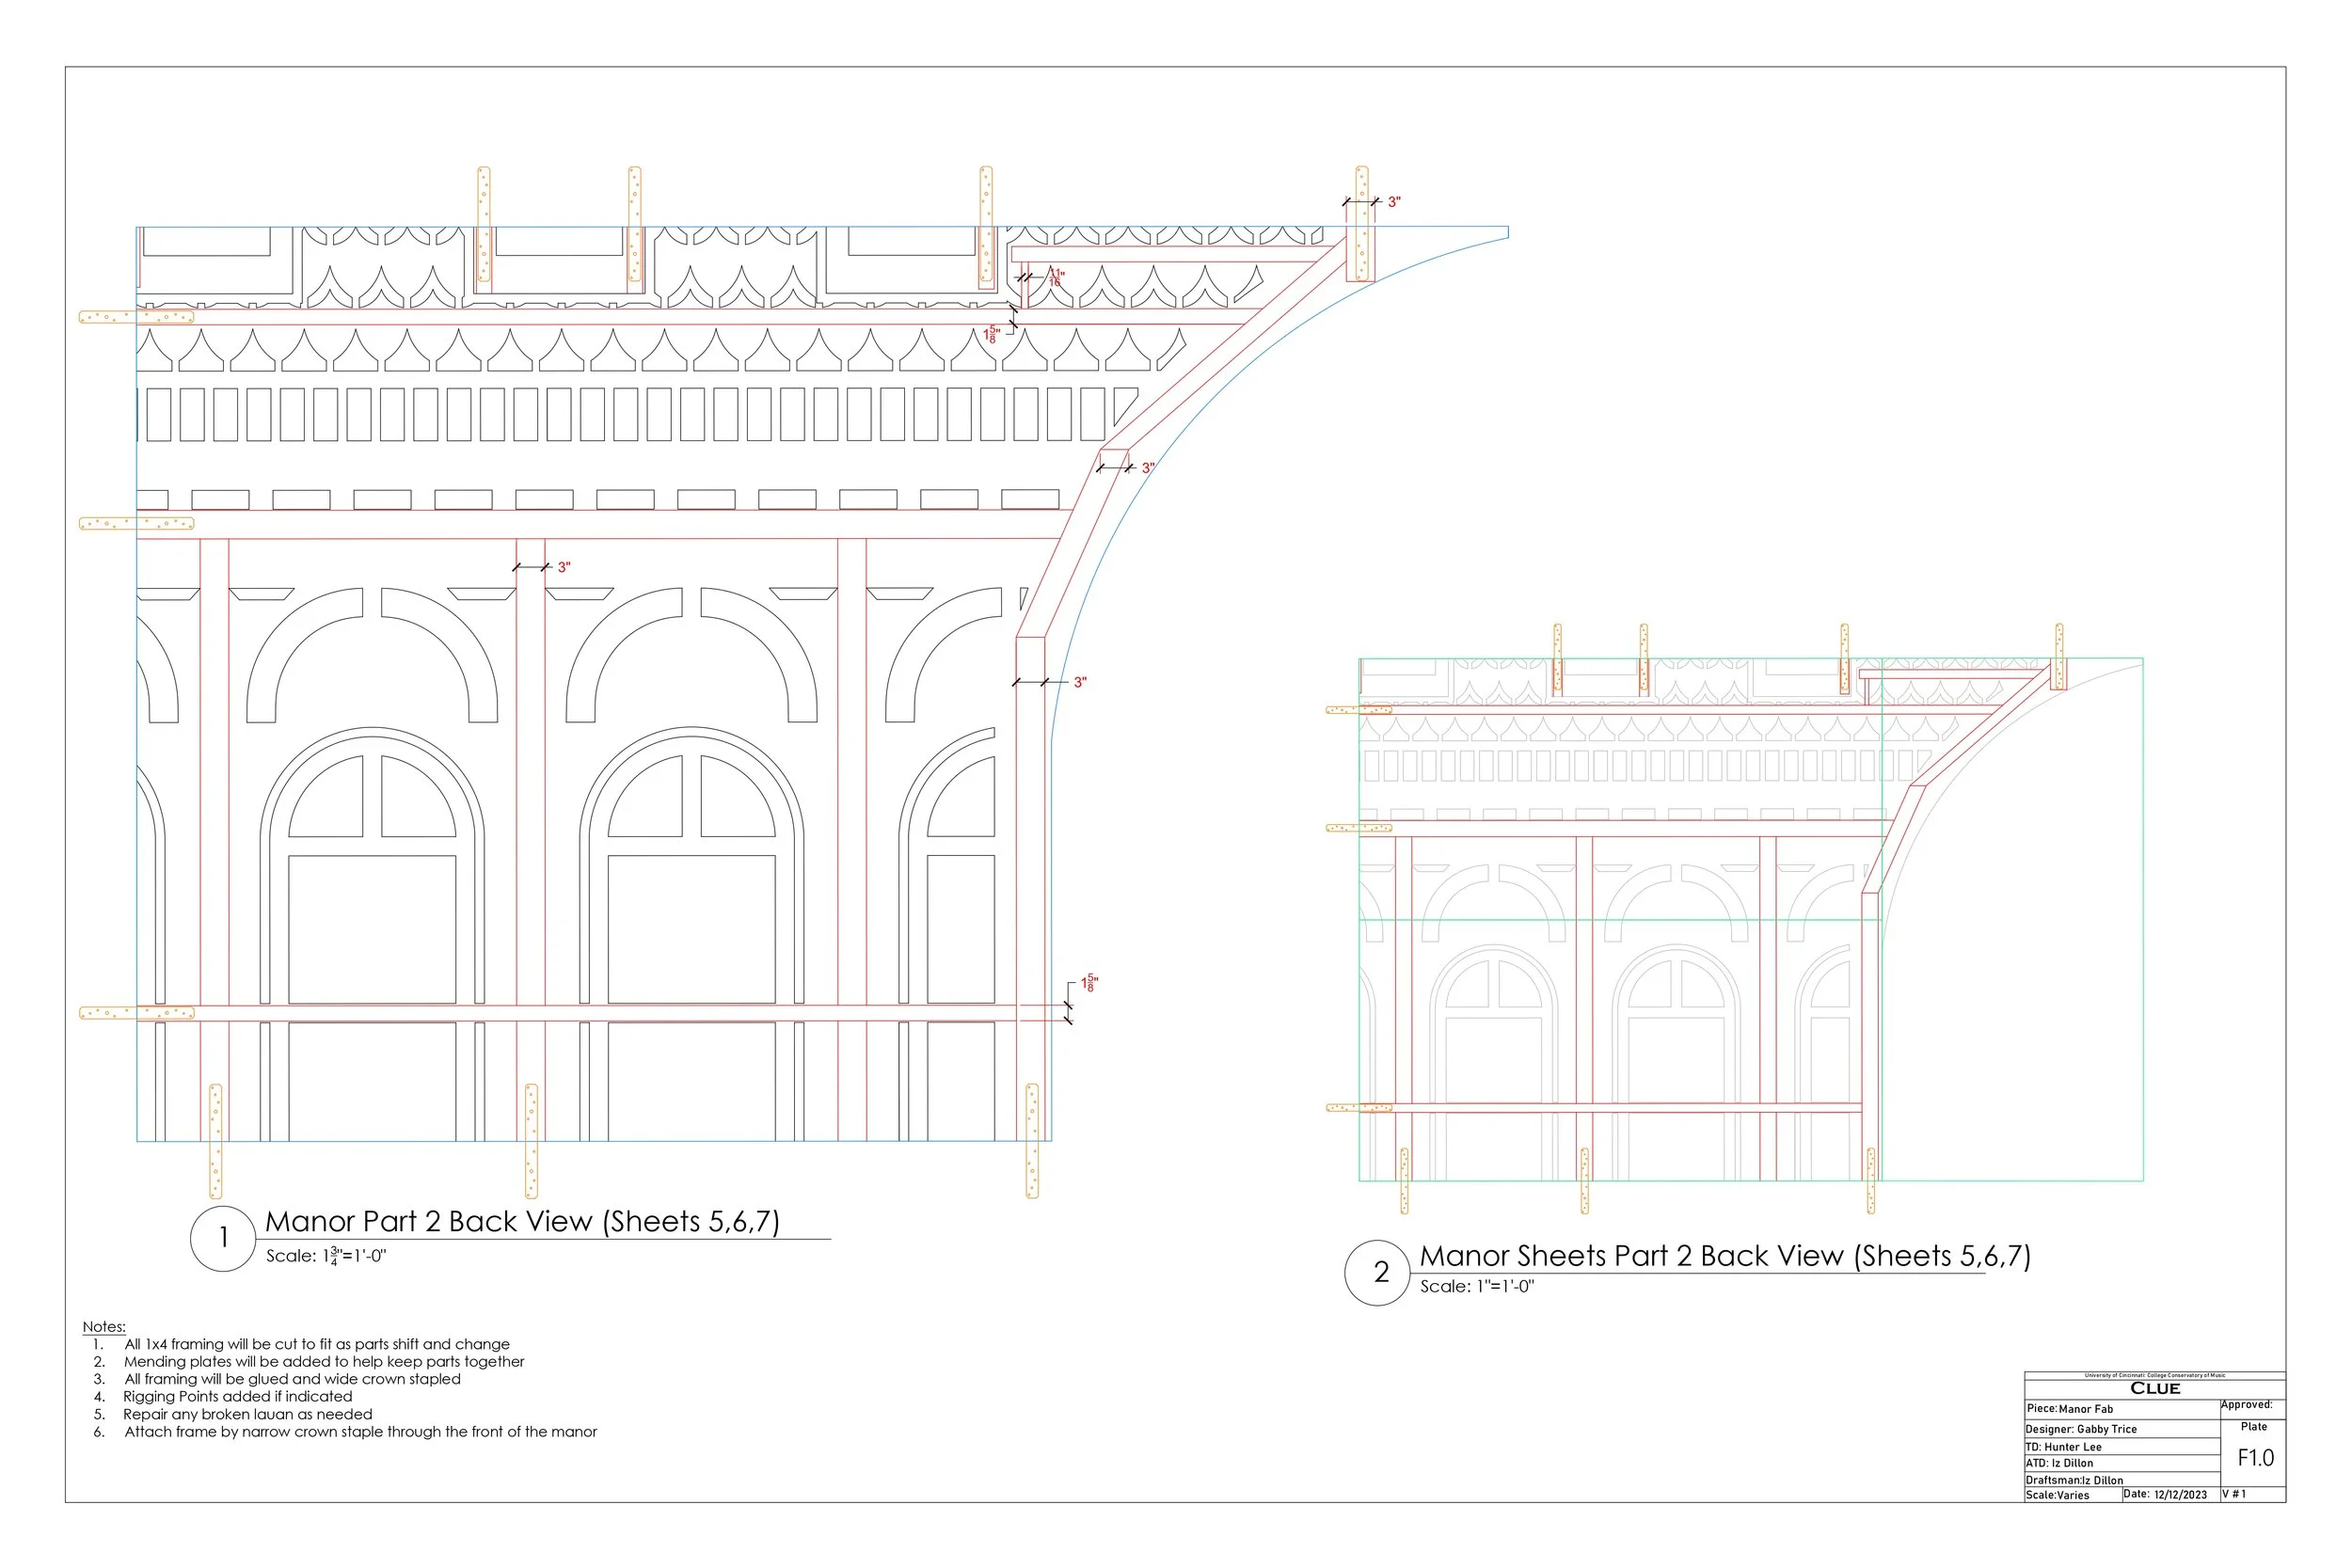Click the Date: 12/12/2023 field
This screenshot has height=1568, width=2352.
pos(2165,1495)
